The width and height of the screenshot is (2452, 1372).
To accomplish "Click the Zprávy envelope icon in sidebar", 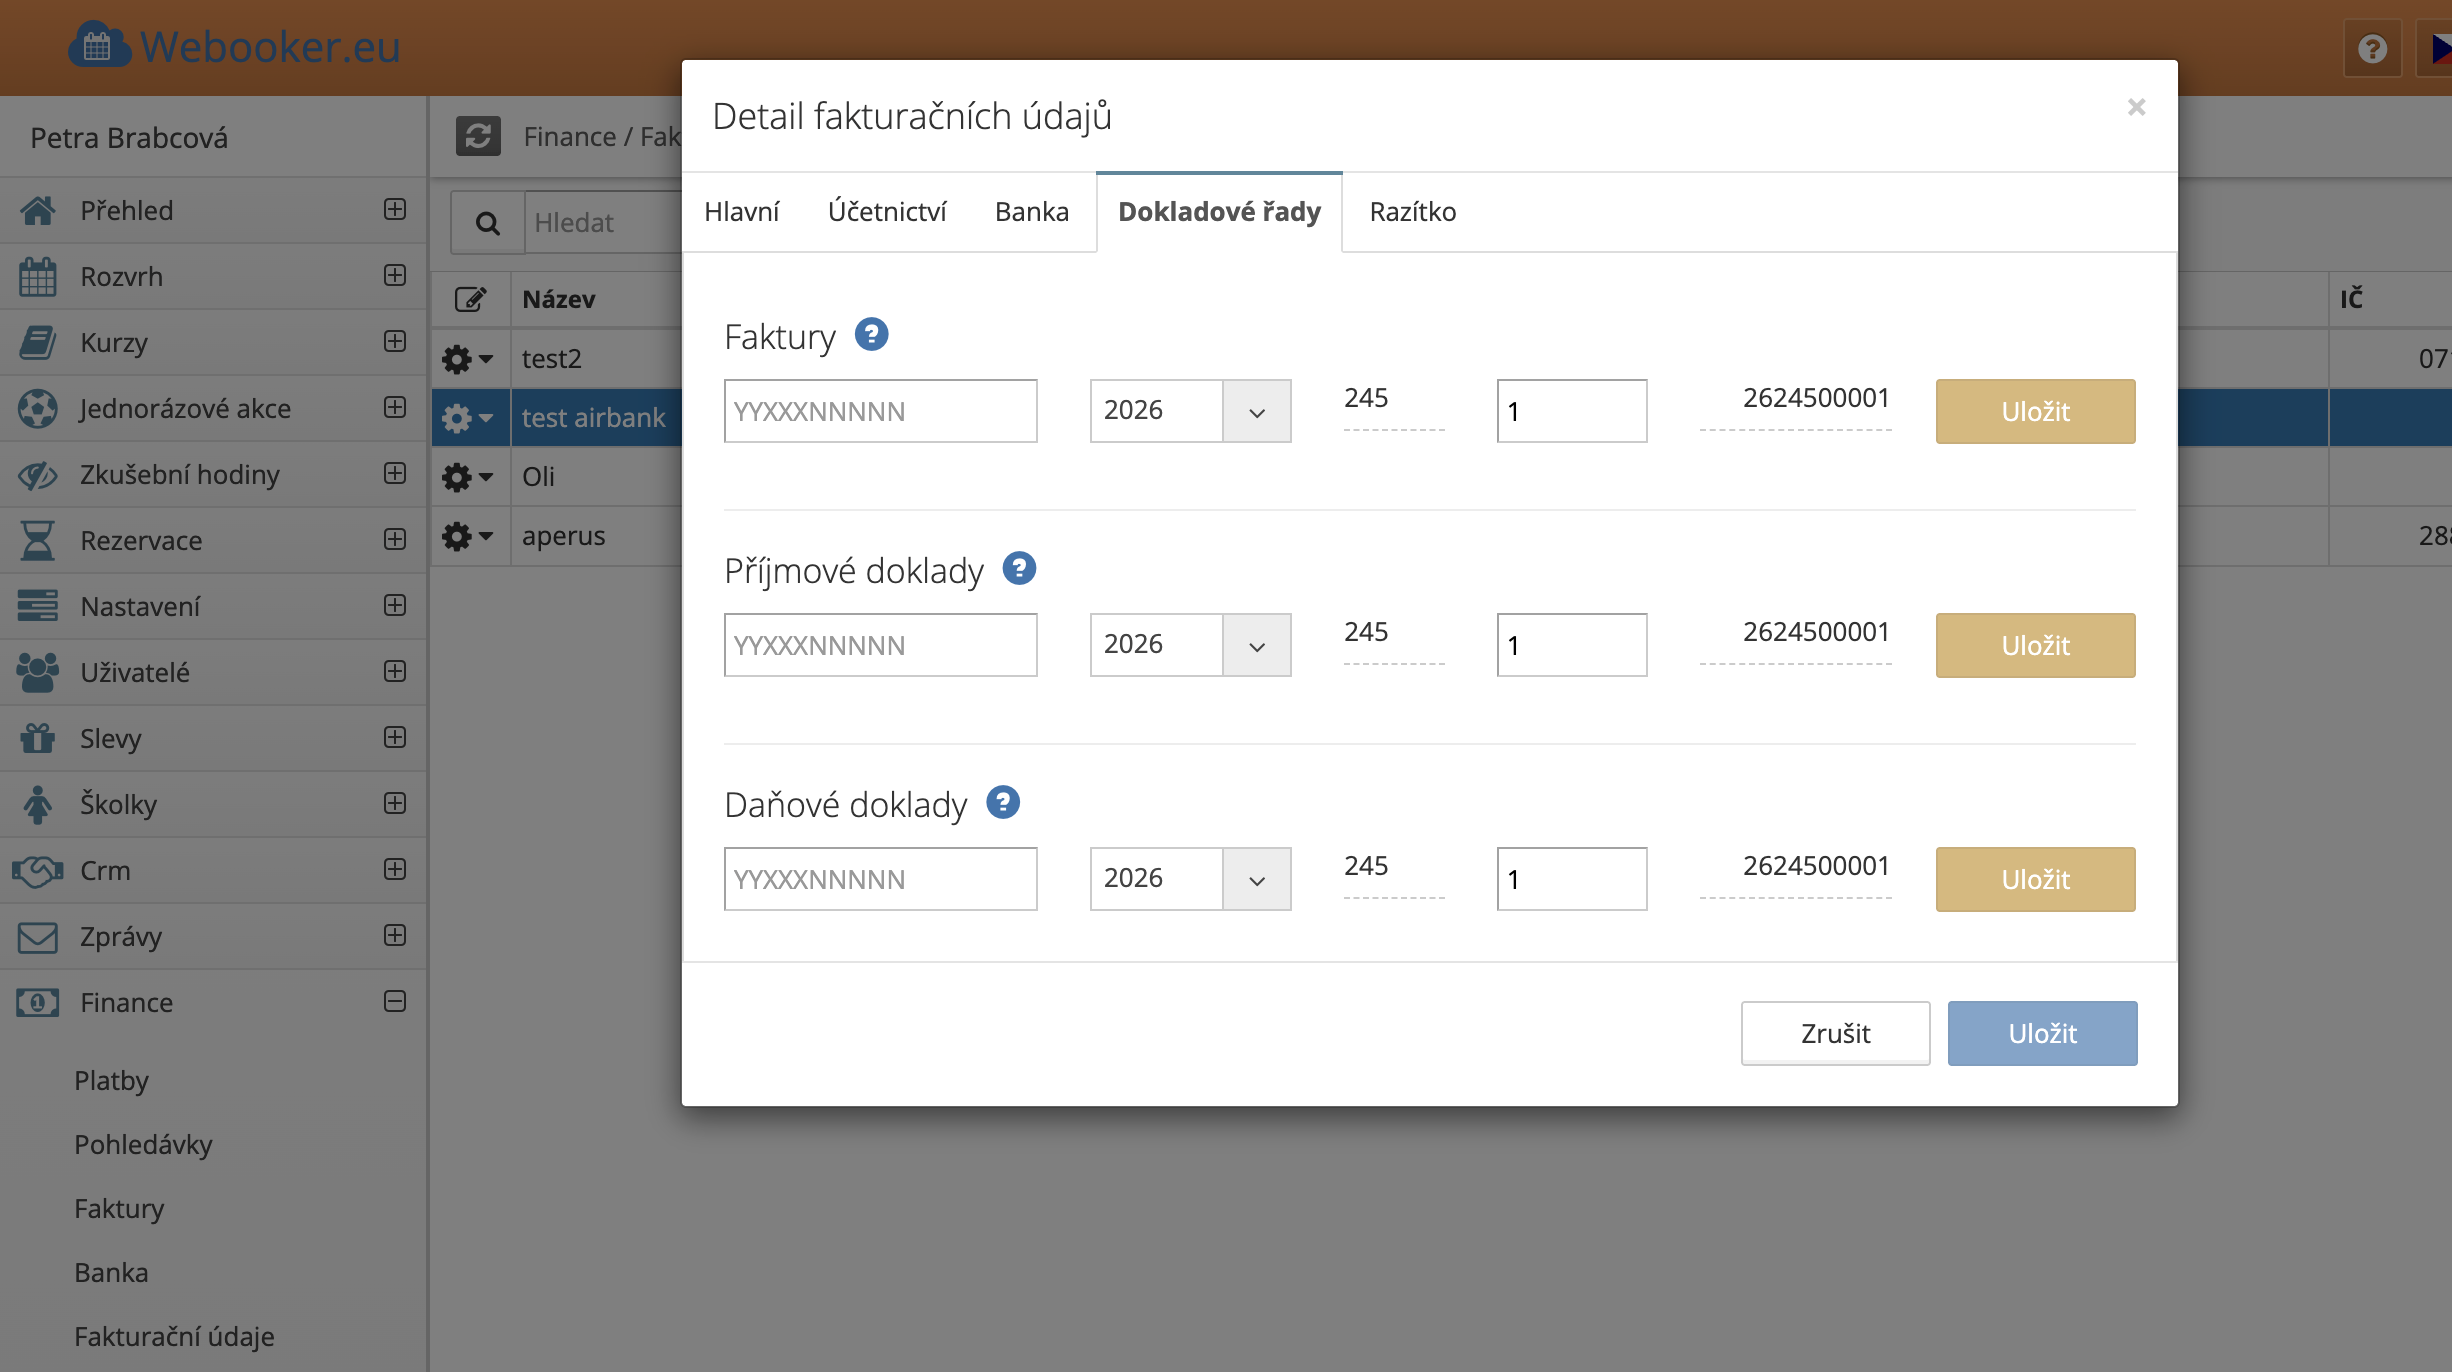I will click(x=38, y=936).
